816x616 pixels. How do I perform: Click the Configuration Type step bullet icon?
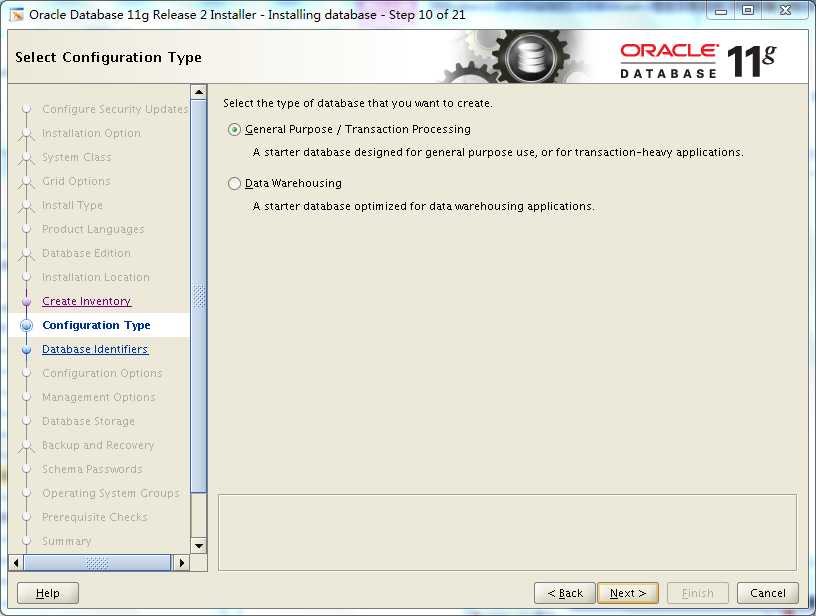(27, 326)
